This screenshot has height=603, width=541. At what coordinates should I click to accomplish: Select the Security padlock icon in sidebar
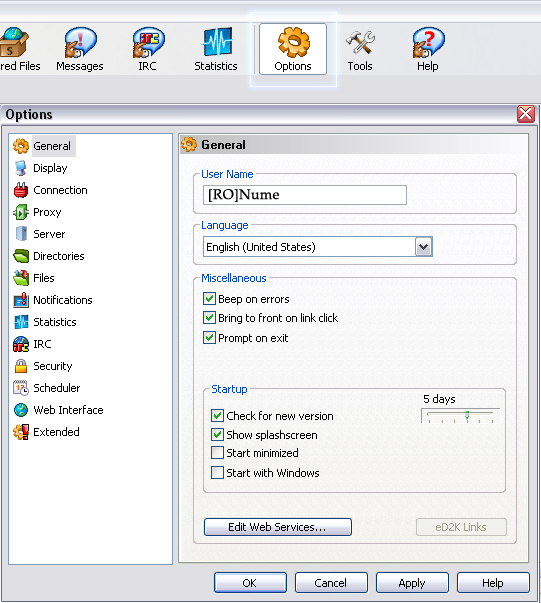click(x=21, y=366)
